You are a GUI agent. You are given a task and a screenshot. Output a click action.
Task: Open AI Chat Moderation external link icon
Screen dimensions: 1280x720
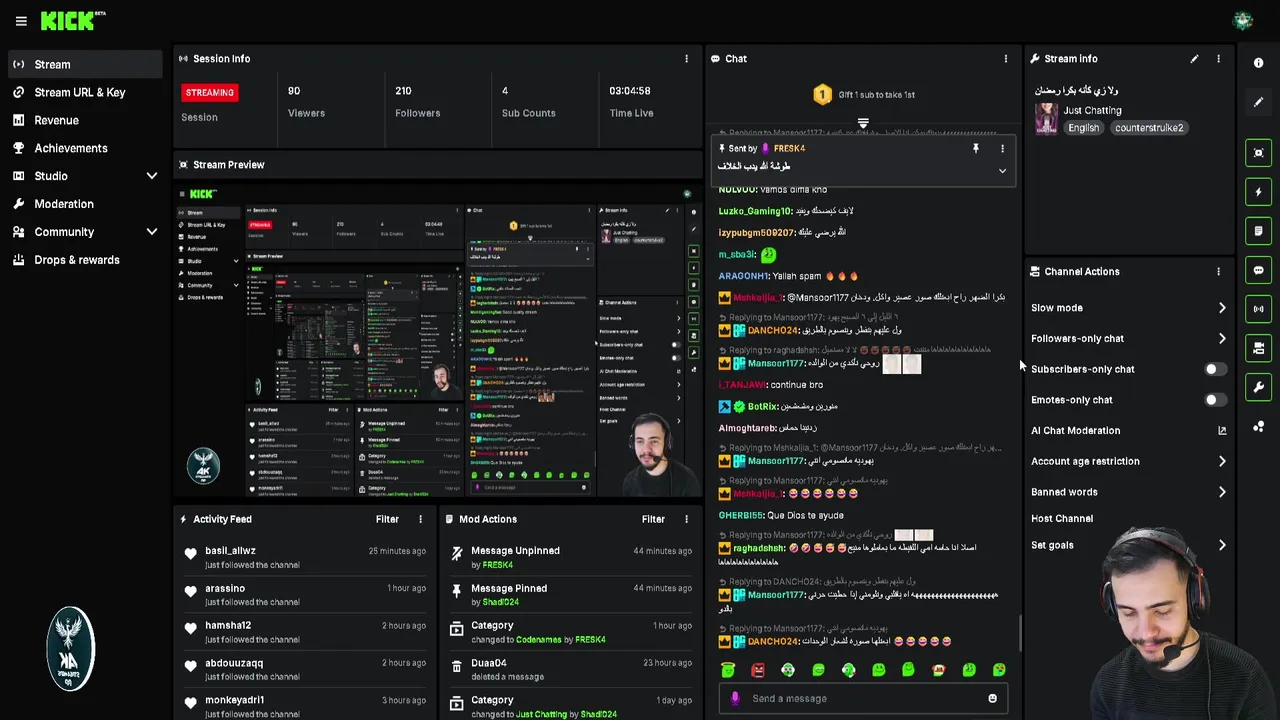(x=1222, y=431)
